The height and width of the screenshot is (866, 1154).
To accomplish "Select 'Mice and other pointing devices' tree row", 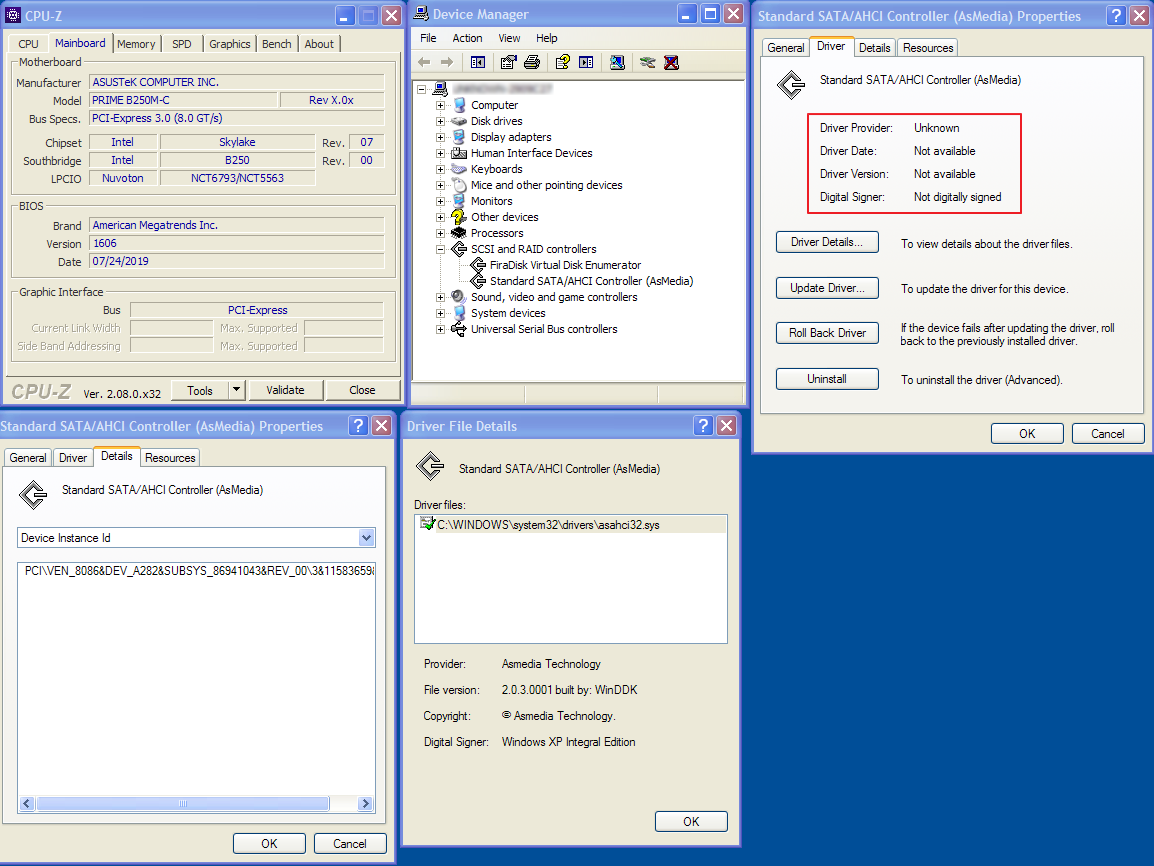I will (547, 185).
